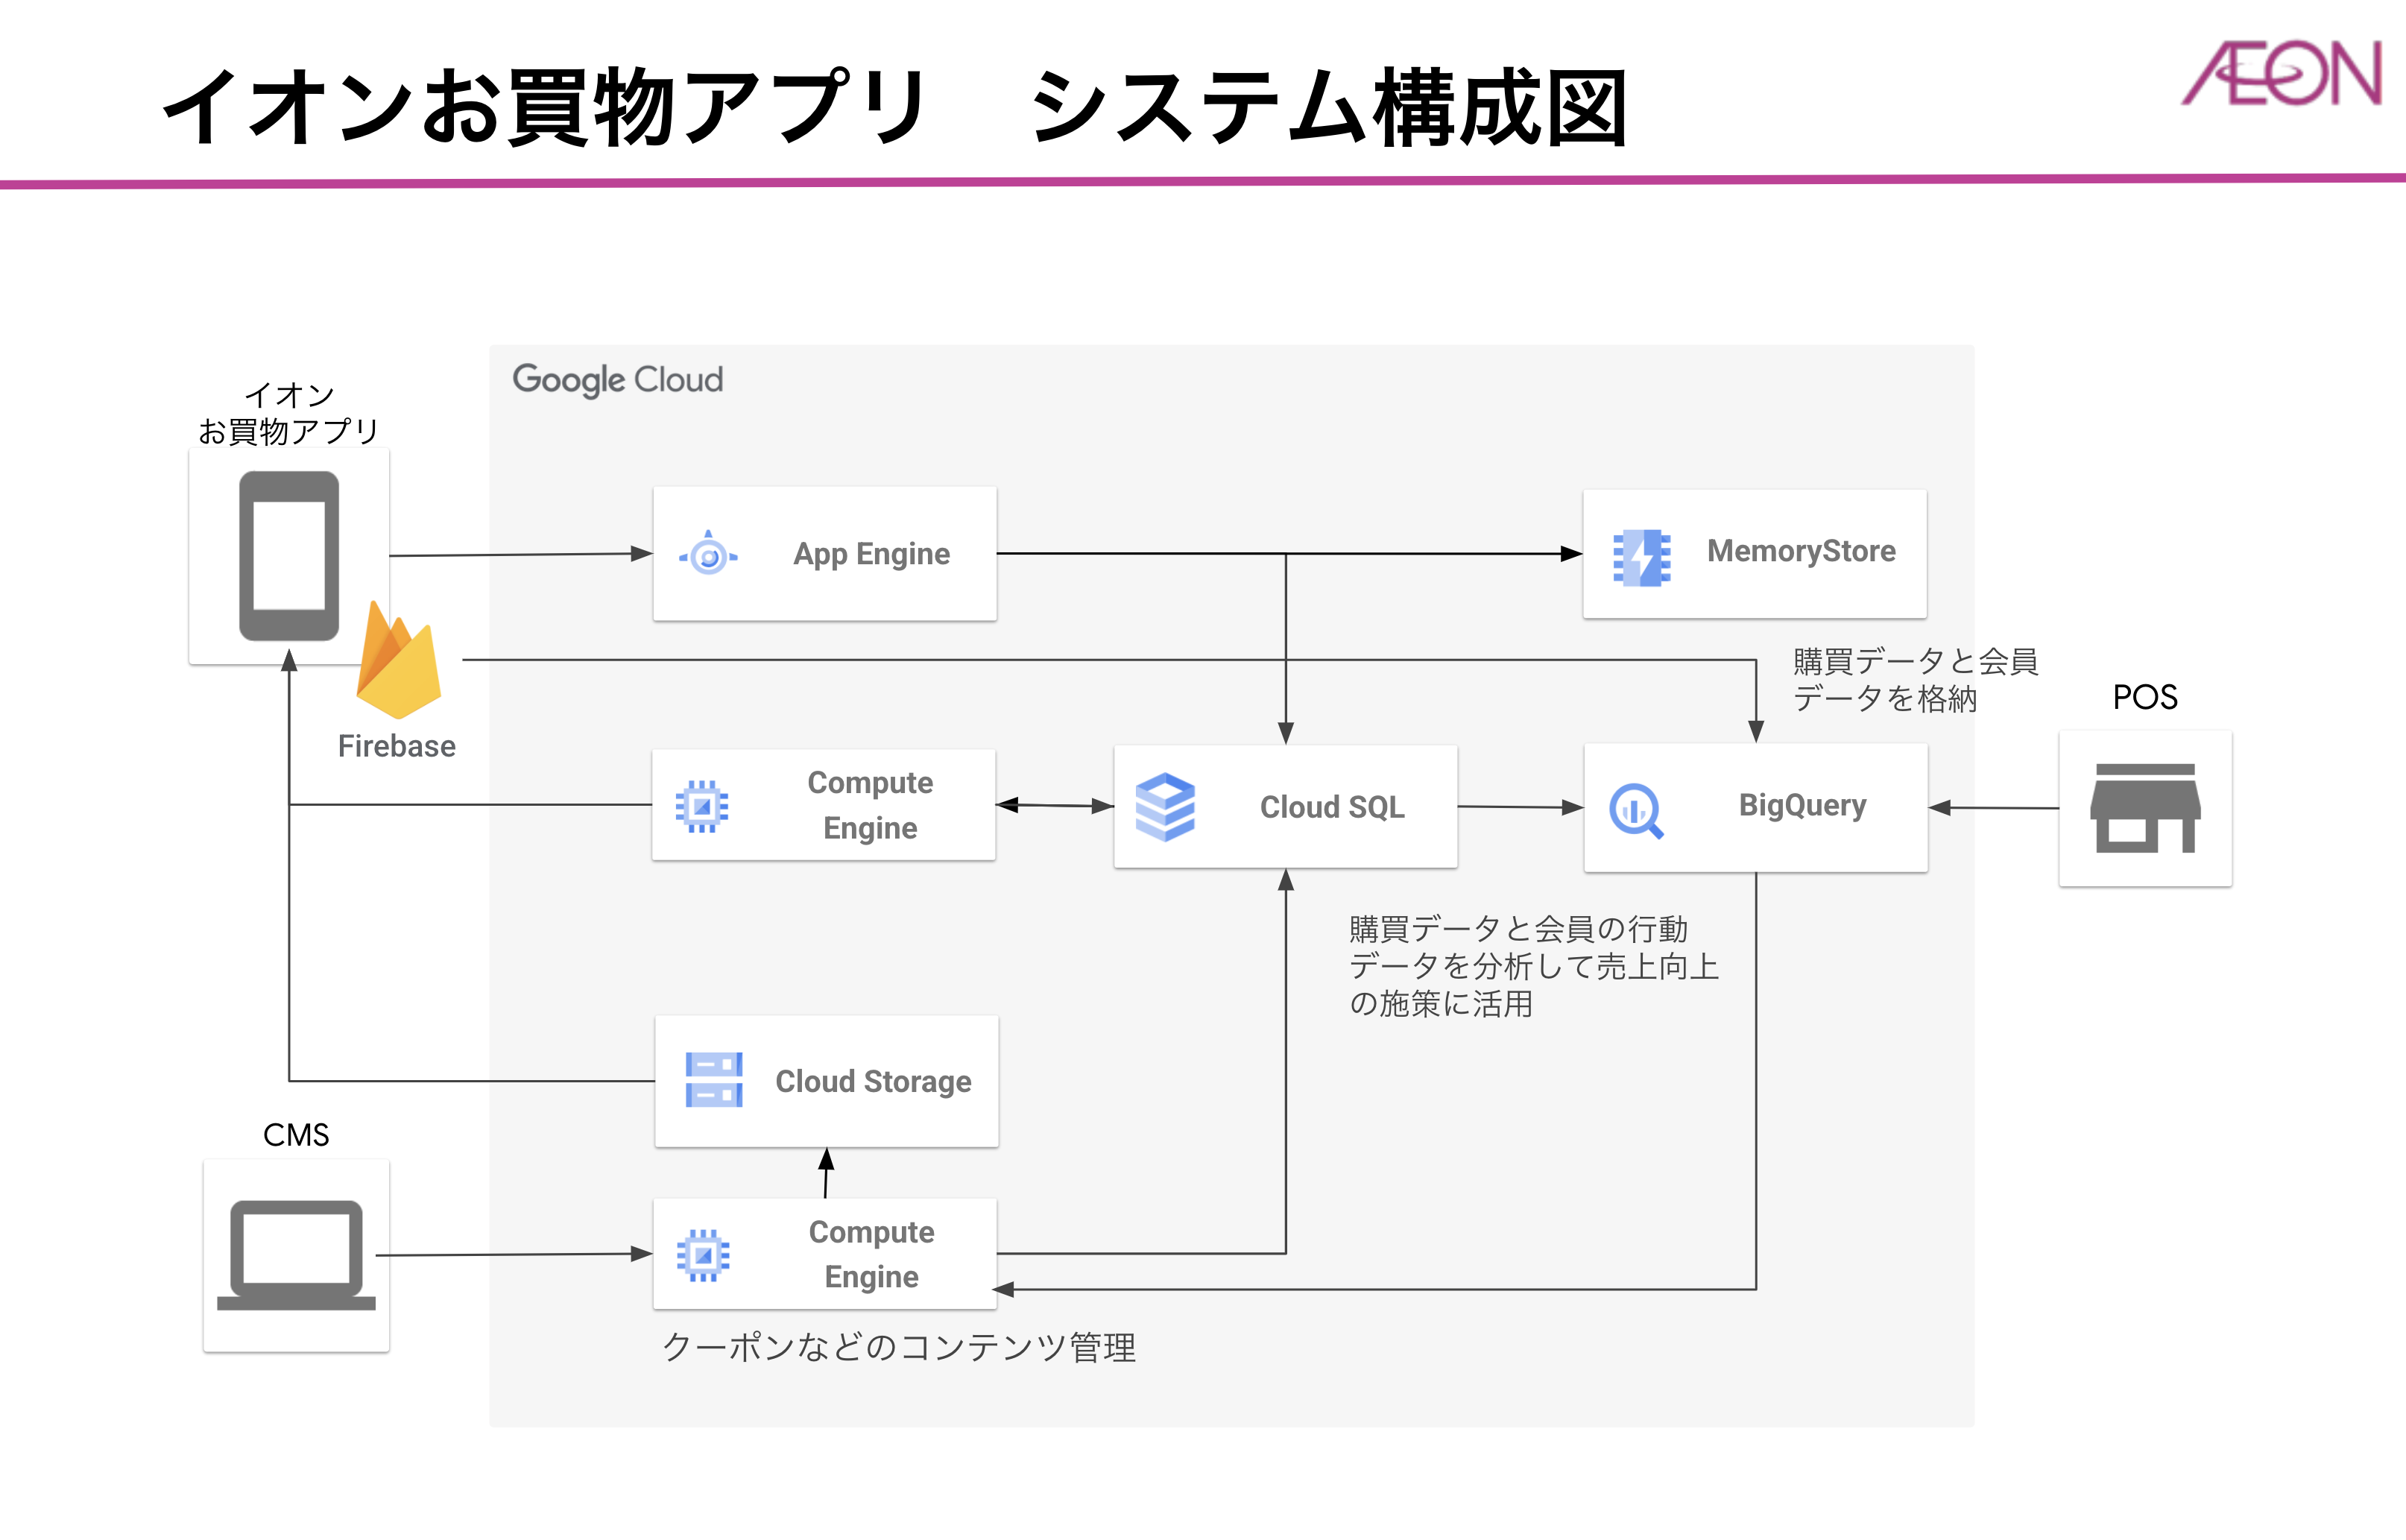Click the AEON logo
2406x1540 pixels.
[x=2282, y=73]
